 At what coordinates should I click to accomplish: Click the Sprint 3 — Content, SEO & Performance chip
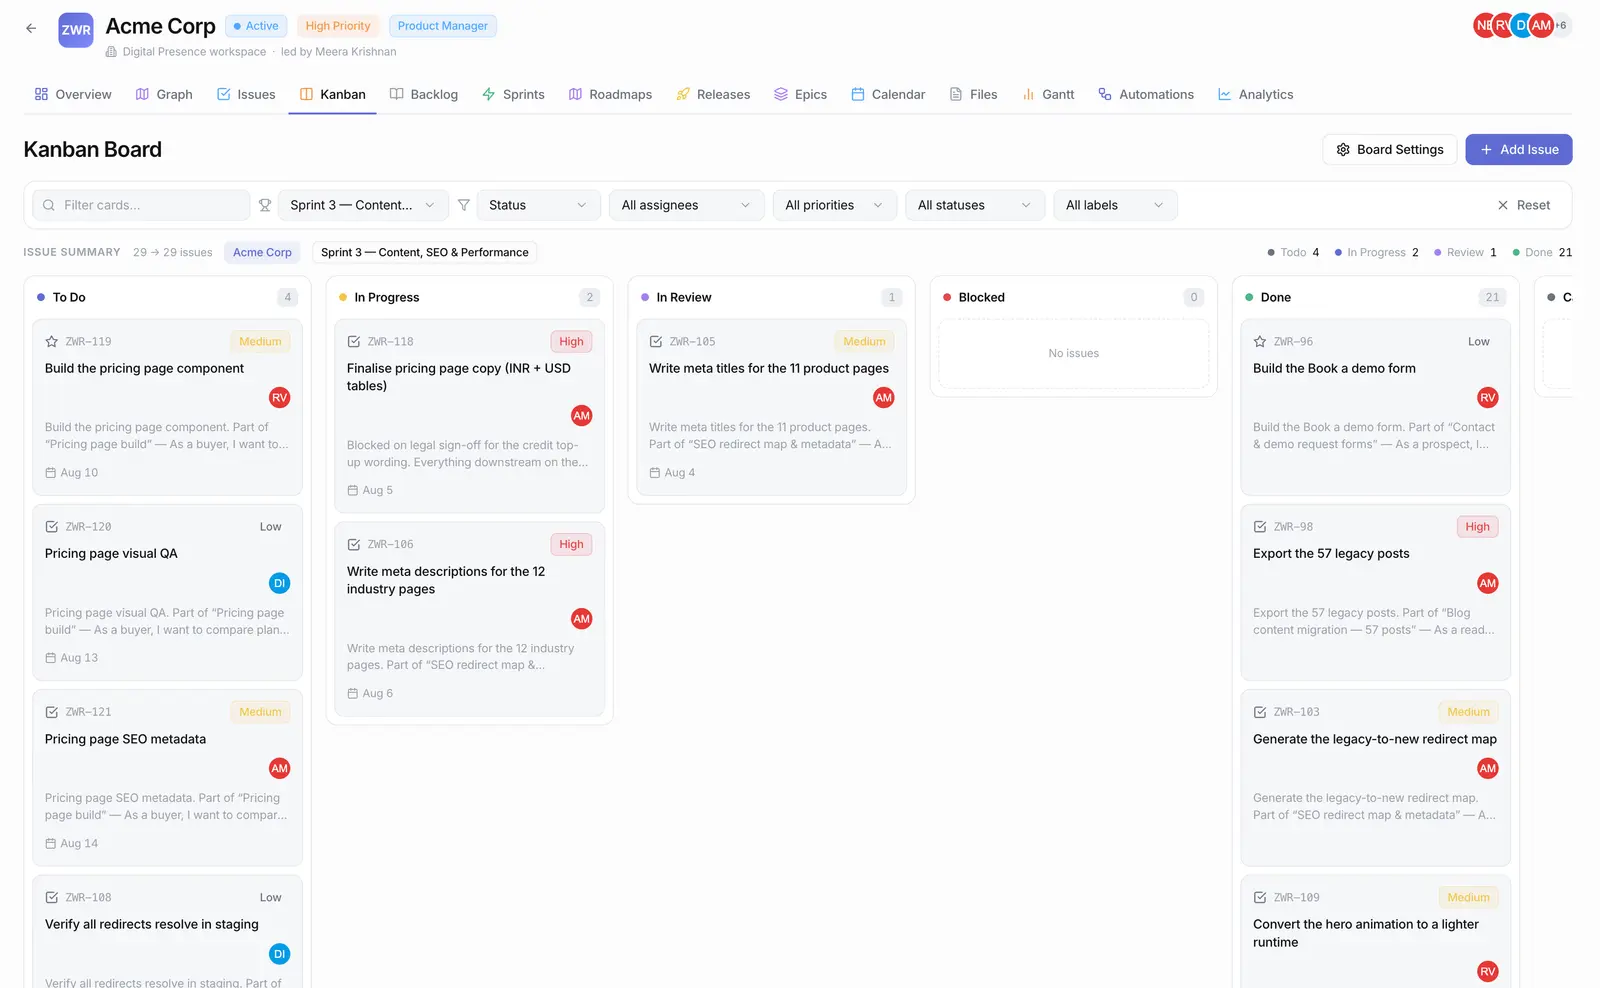pyautogui.click(x=425, y=252)
